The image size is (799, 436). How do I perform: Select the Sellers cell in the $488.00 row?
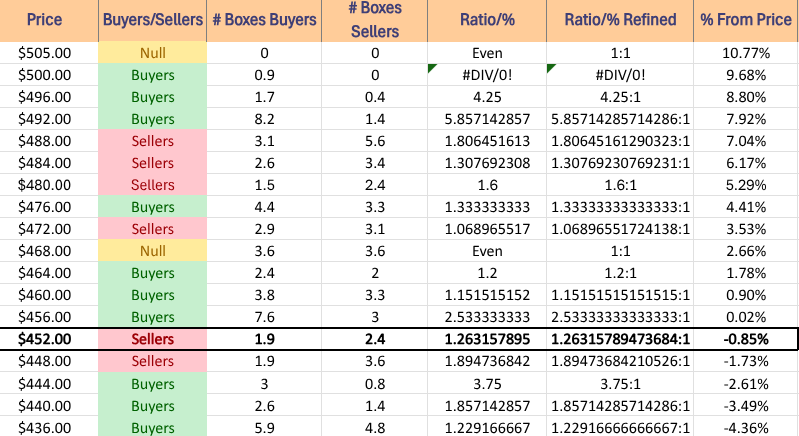tap(152, 141)
